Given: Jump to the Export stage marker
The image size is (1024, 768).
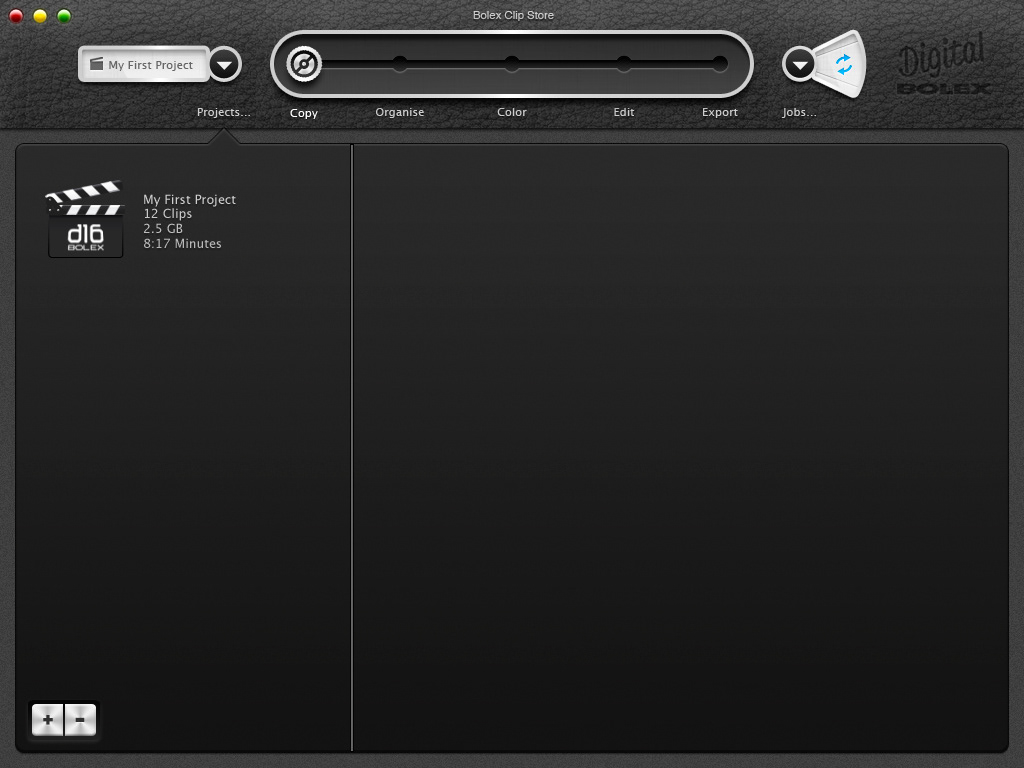Looking at the screenshot, I should [x=720, y=63].
